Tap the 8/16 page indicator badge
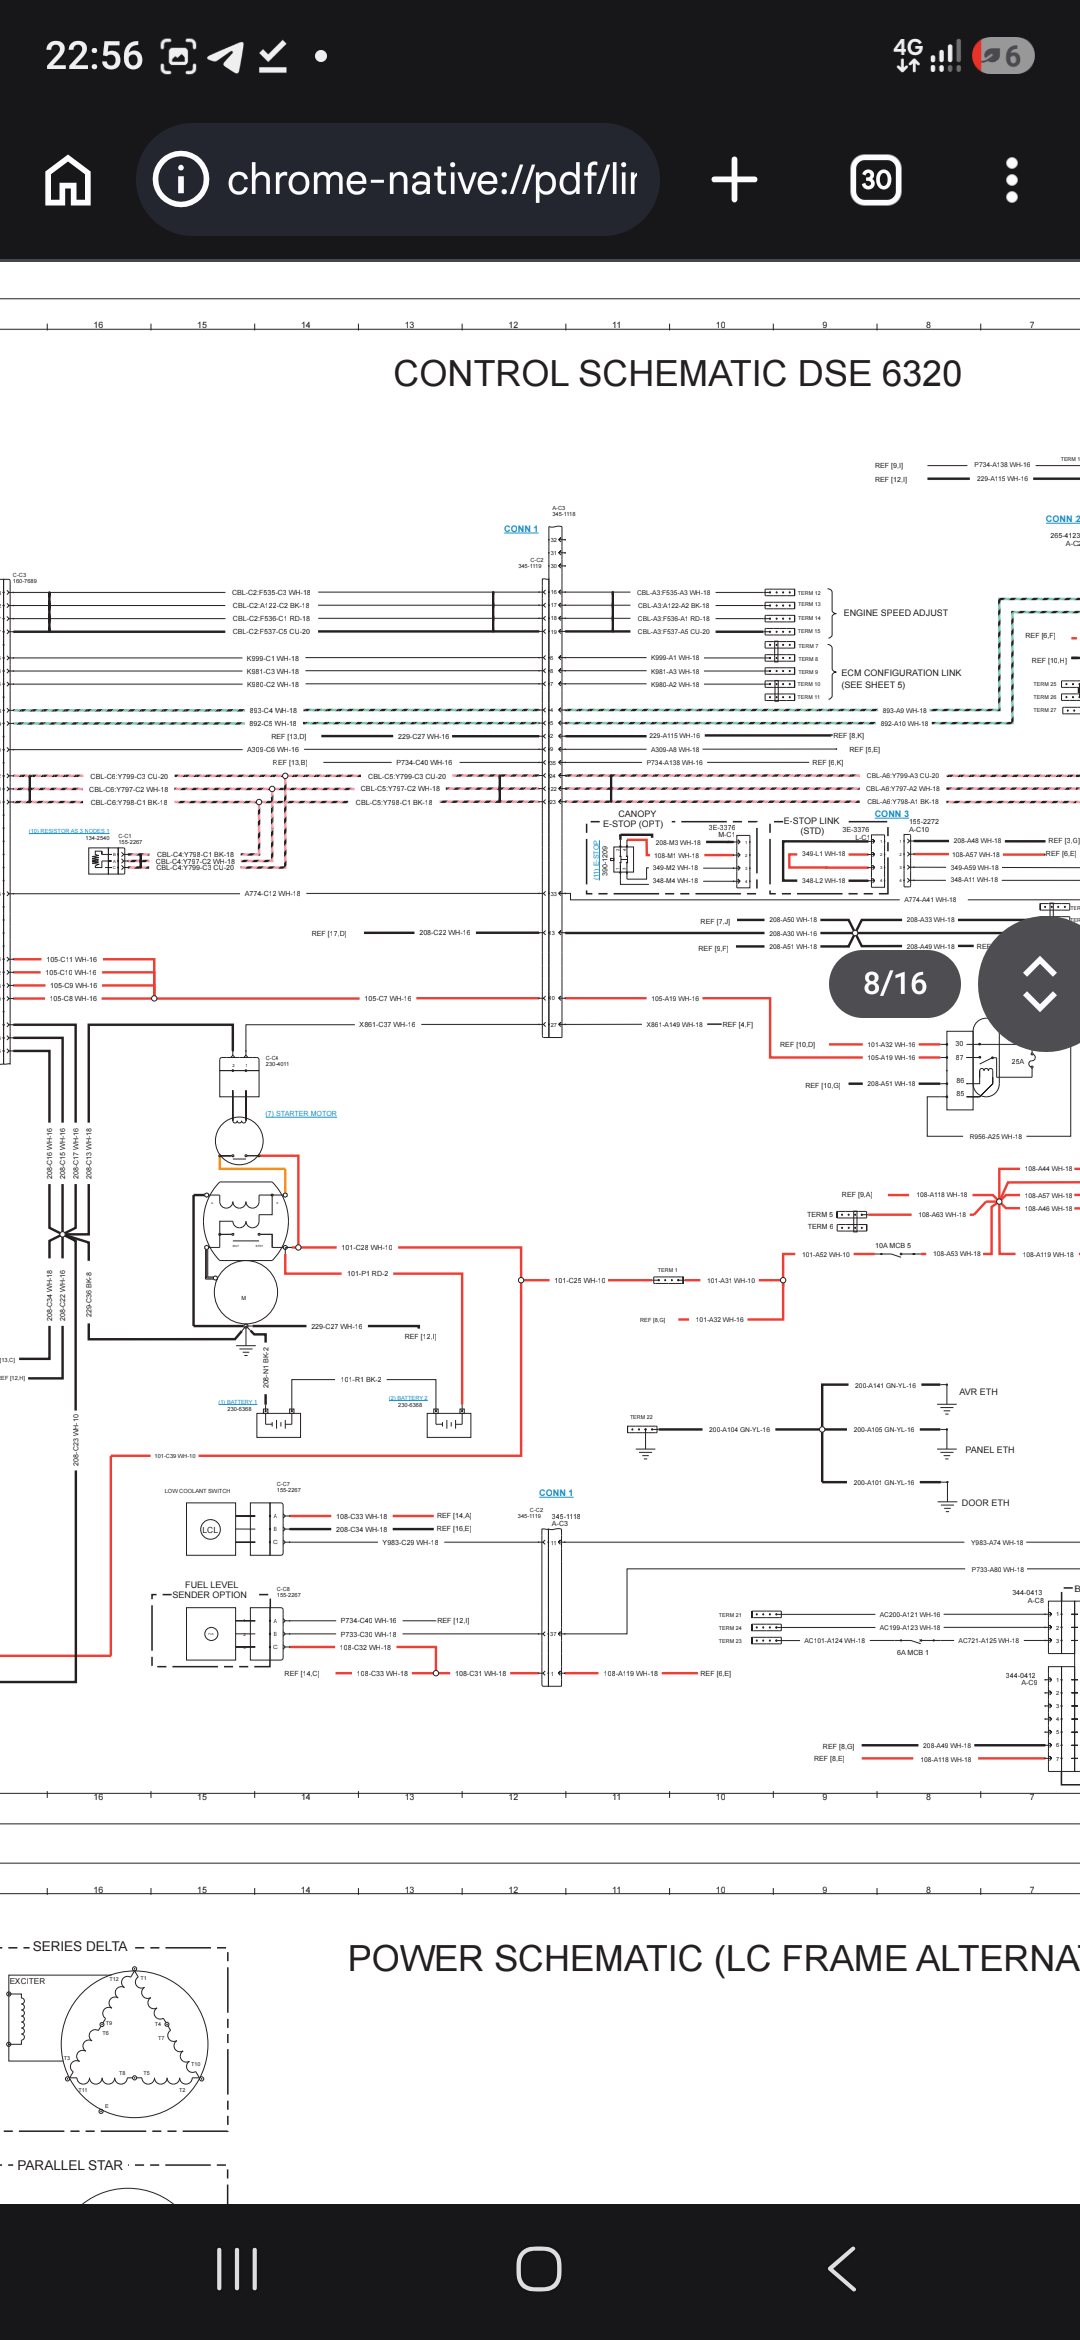The width and height of the screenshot is (1080, 2340). click(x=895, y=984)
